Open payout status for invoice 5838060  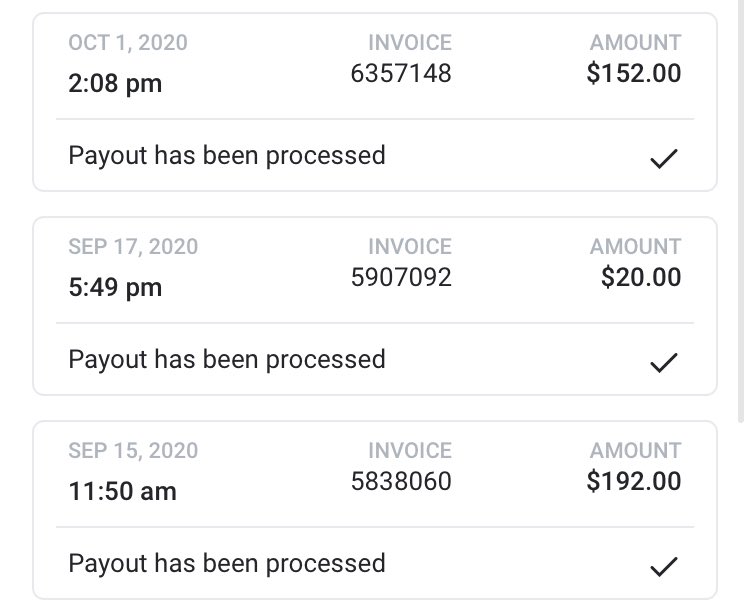[x=227, y=563]
